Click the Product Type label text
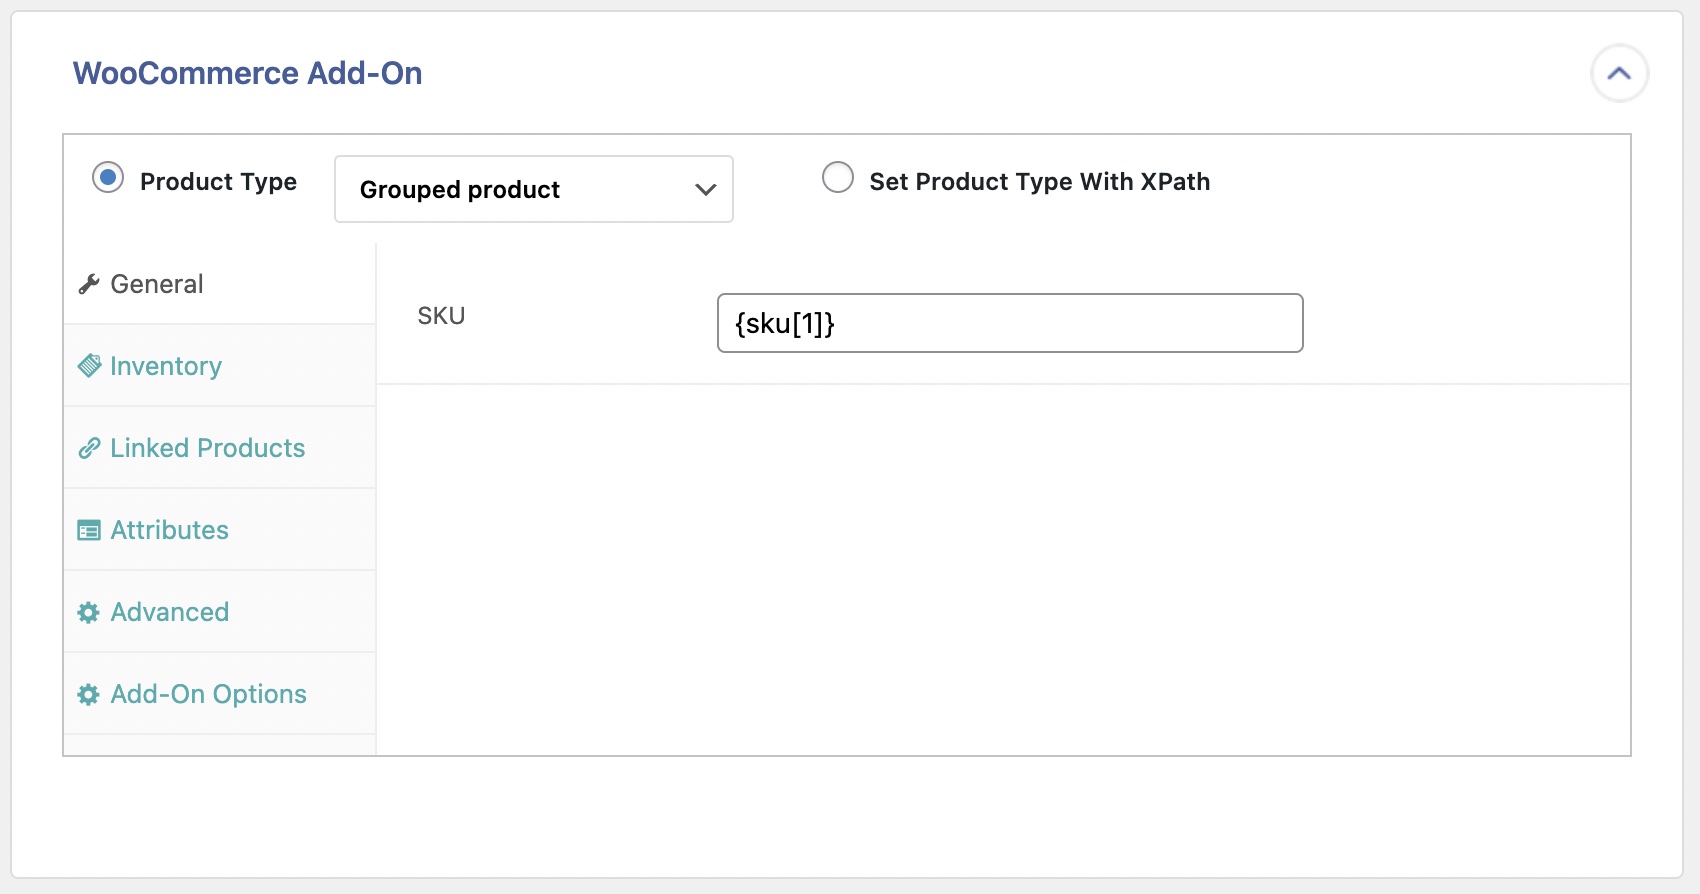The image size is (1700, 894). (x=218, y=182)
